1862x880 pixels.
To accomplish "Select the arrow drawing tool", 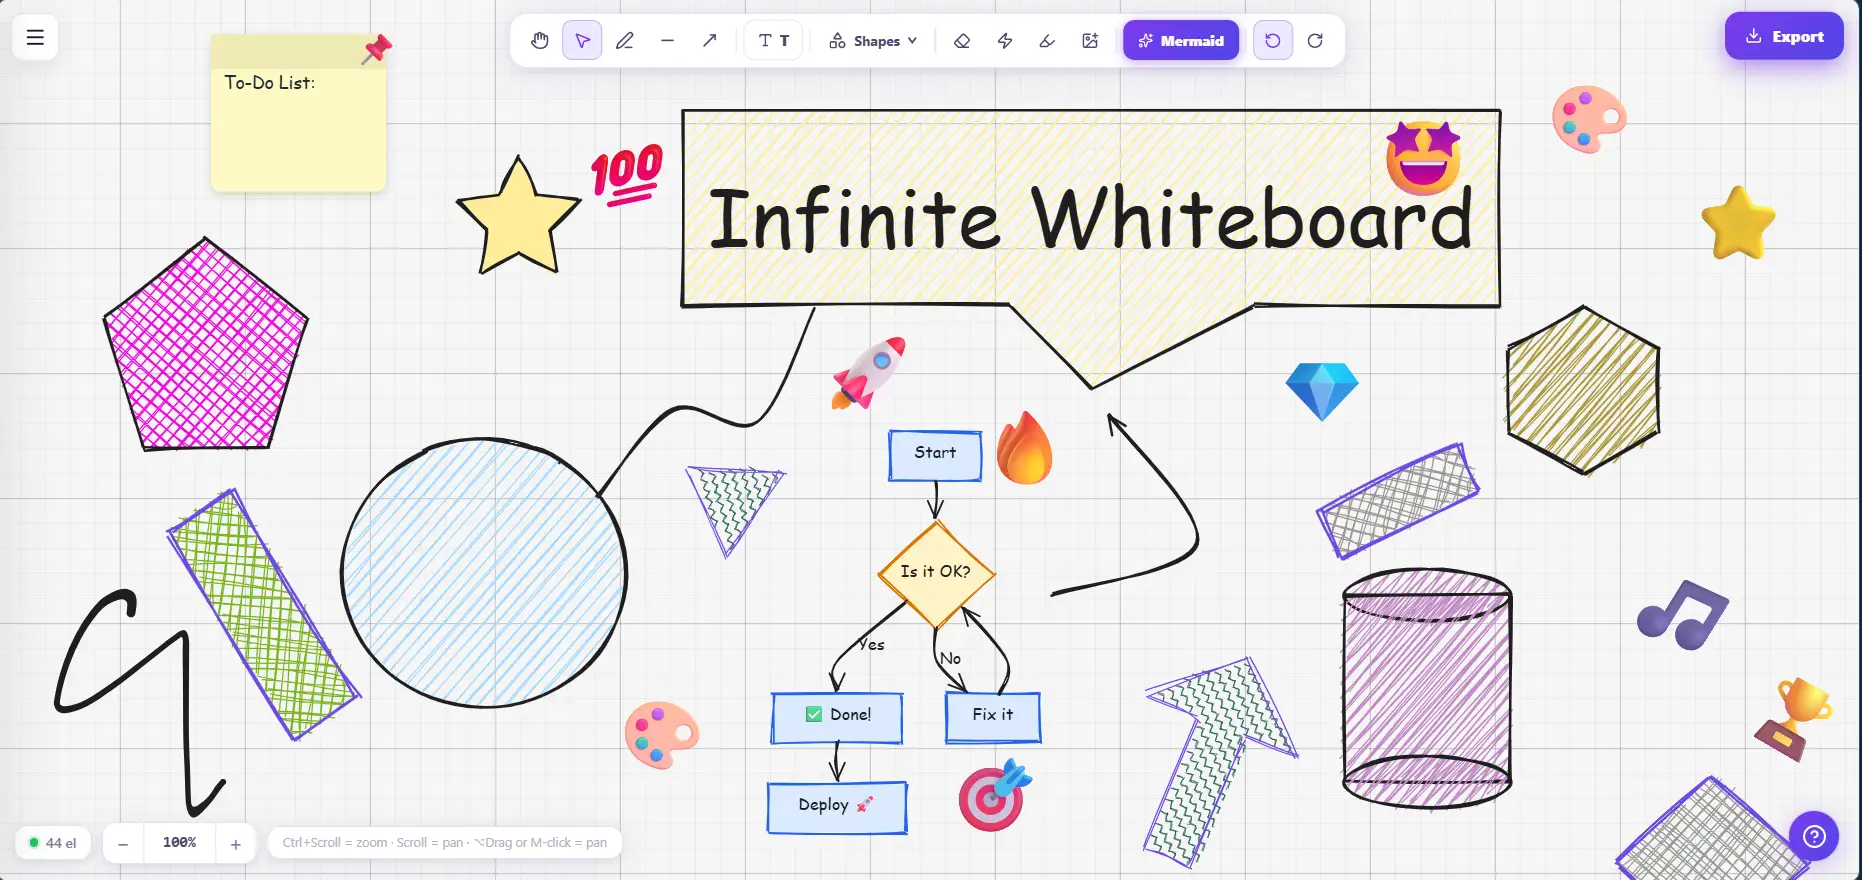I will point(709,41).
